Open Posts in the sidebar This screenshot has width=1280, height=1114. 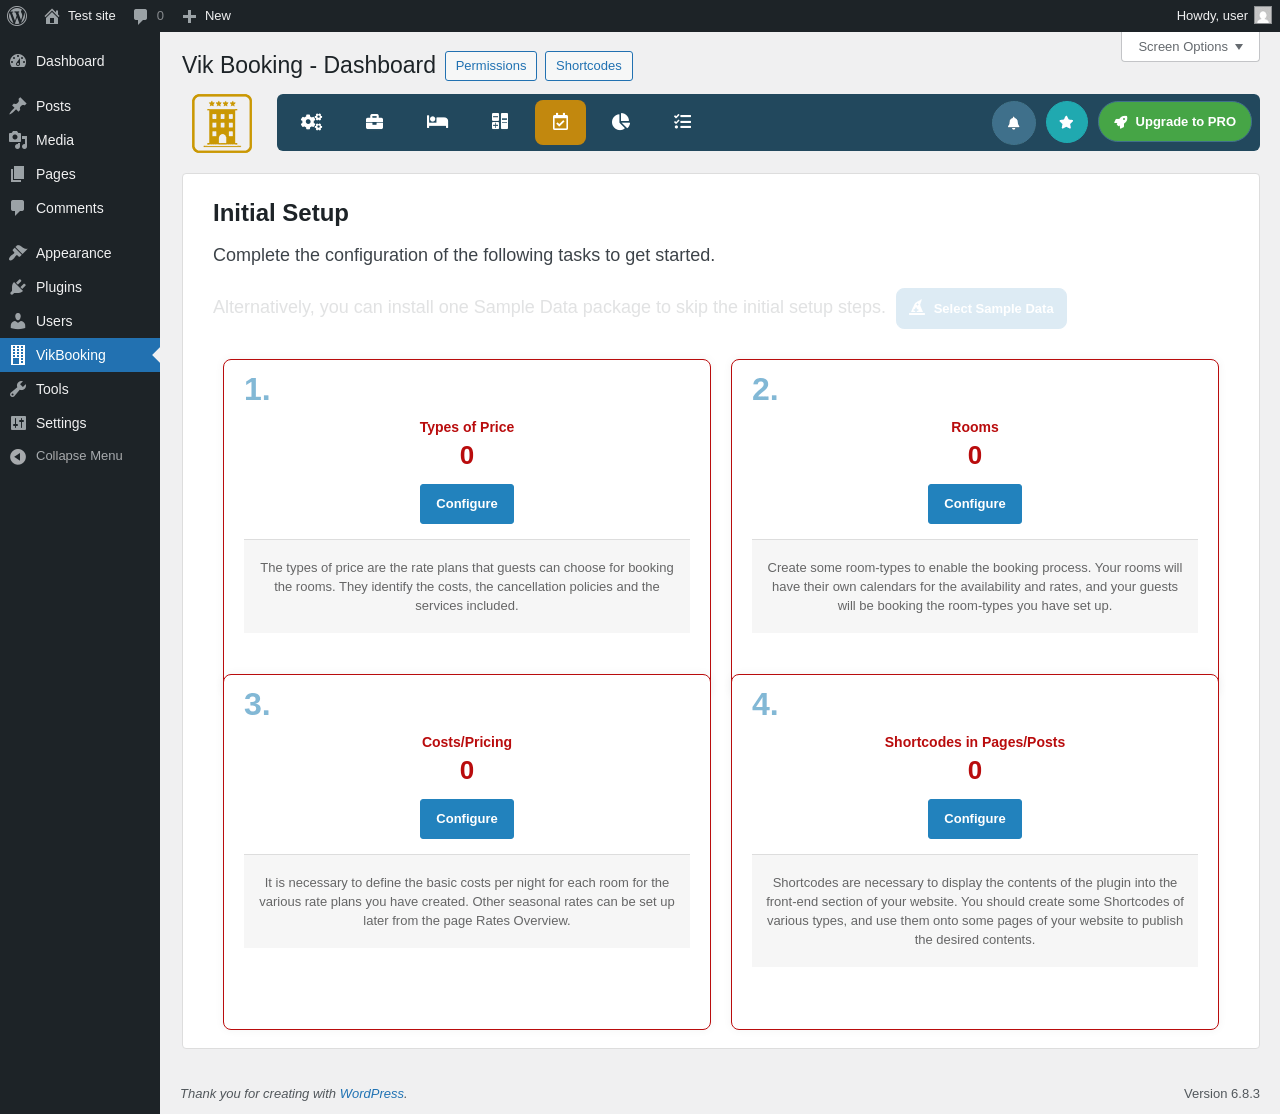(80, 106)
